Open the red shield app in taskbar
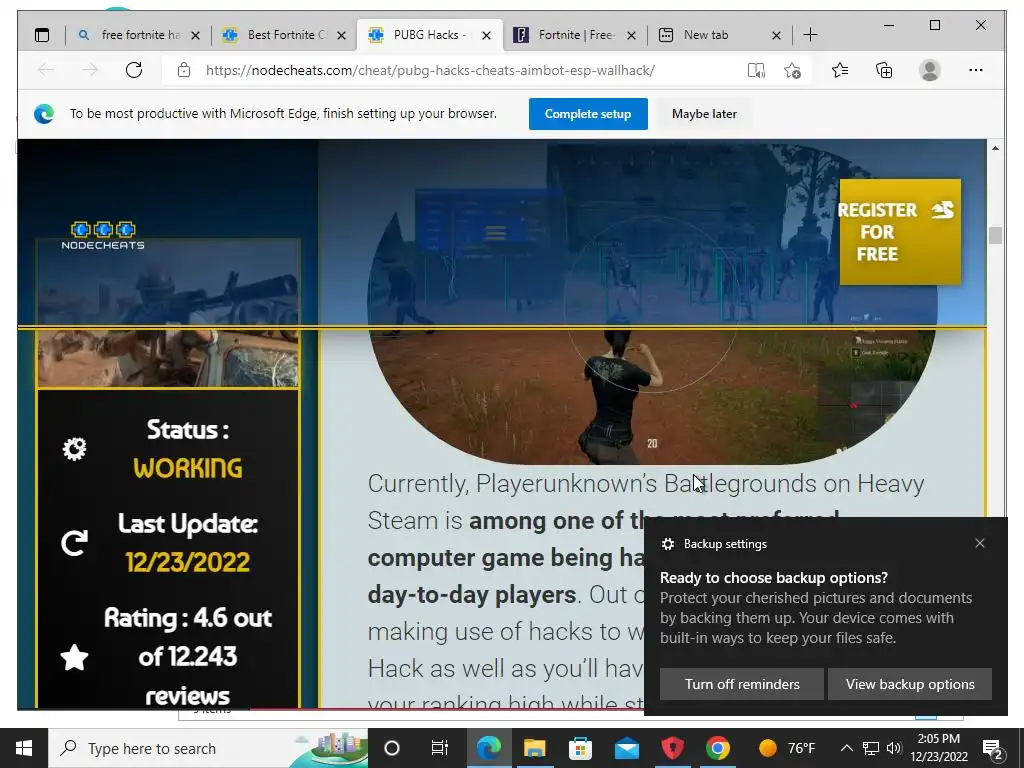This screenshot has width=1024, height=768. click(672, 748)
